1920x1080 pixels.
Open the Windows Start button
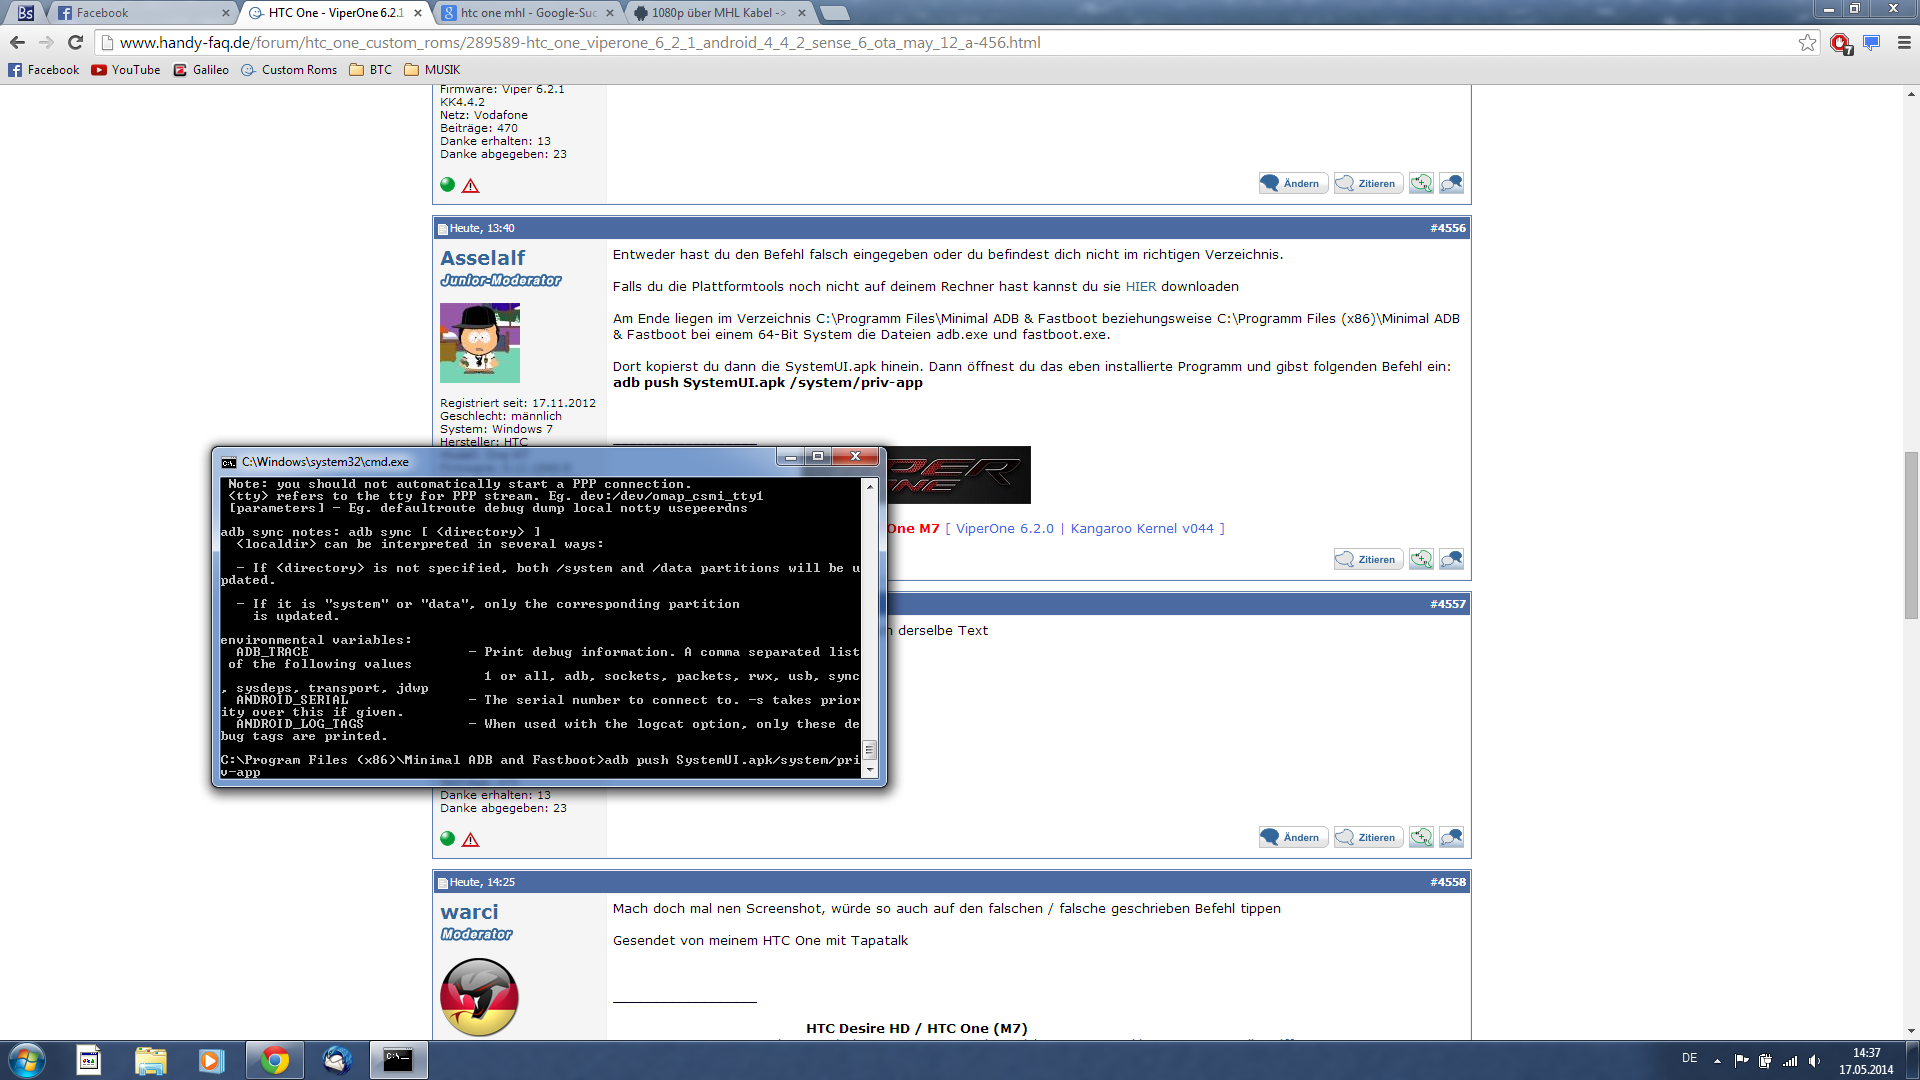point(27,1060)
